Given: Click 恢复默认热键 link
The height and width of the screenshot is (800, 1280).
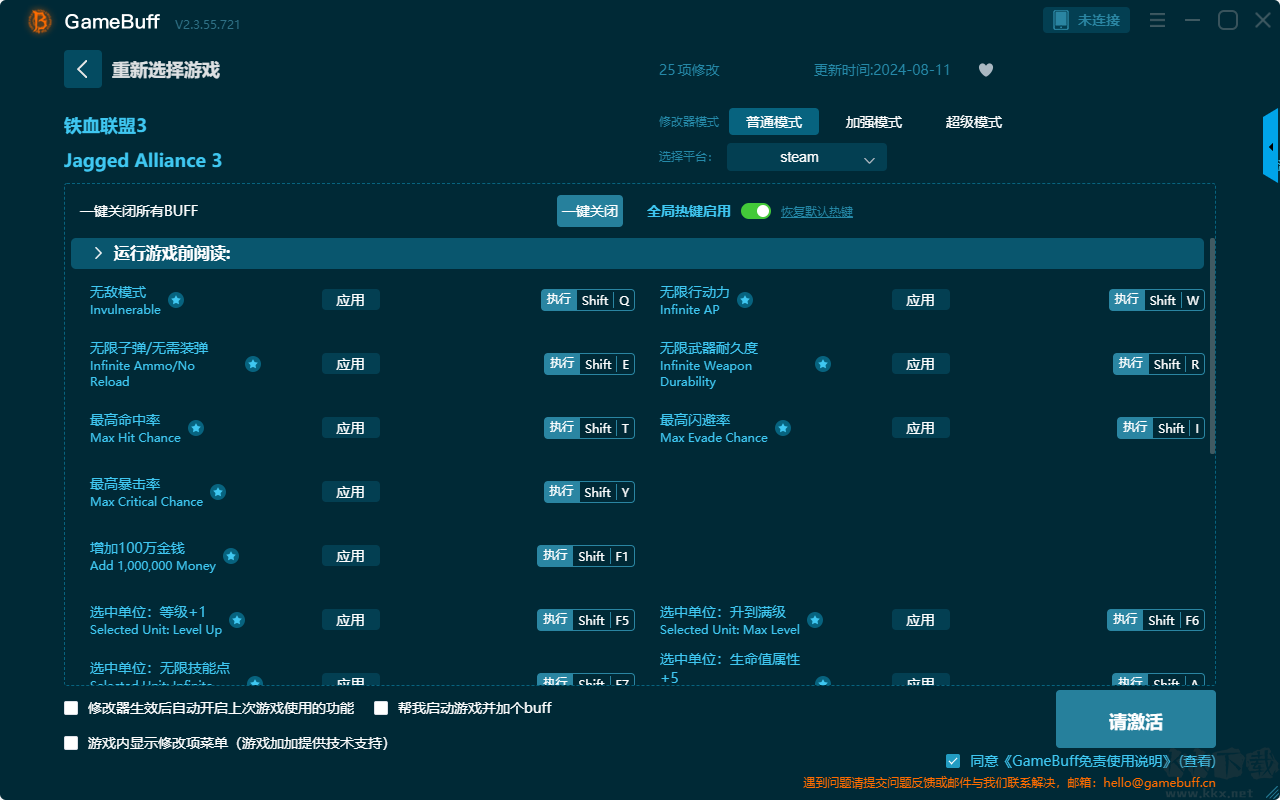Looking at the screenshot, I should click(817, 212).
